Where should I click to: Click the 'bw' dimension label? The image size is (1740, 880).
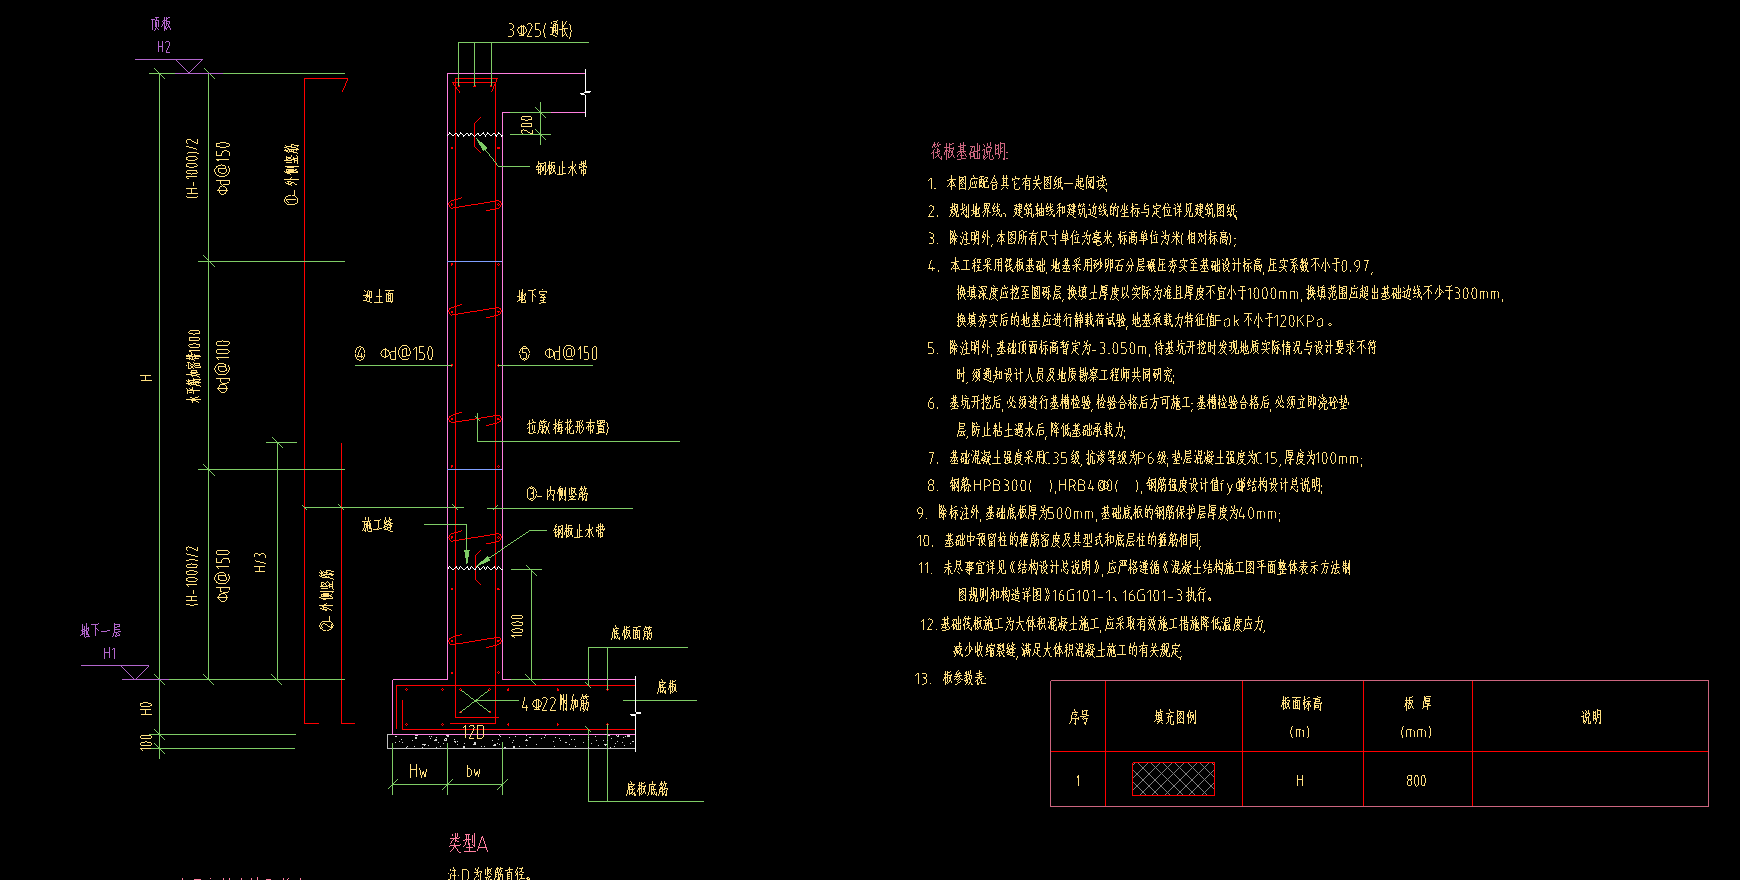(x=474, y=772)
